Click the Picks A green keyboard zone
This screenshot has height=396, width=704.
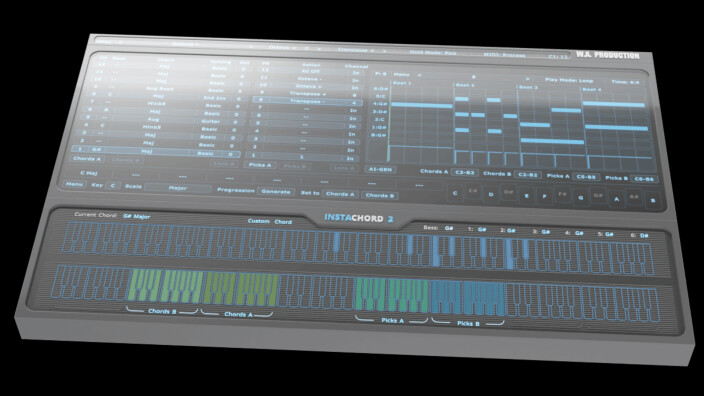pos(391,295)
